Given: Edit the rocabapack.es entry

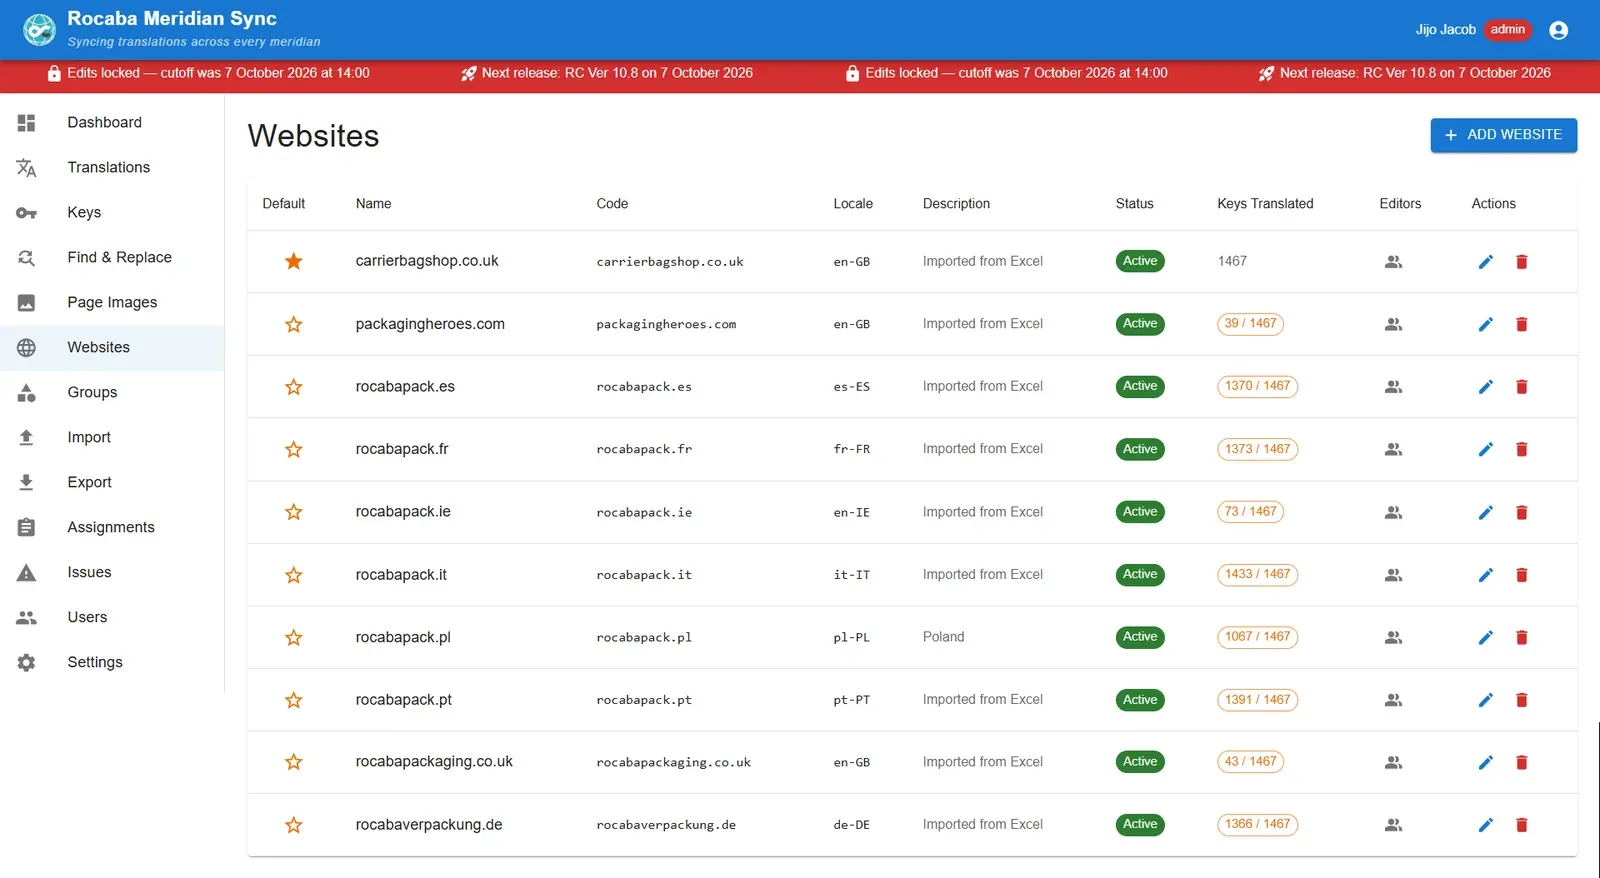Looking at the screenshot, I should coord(1485,387).
